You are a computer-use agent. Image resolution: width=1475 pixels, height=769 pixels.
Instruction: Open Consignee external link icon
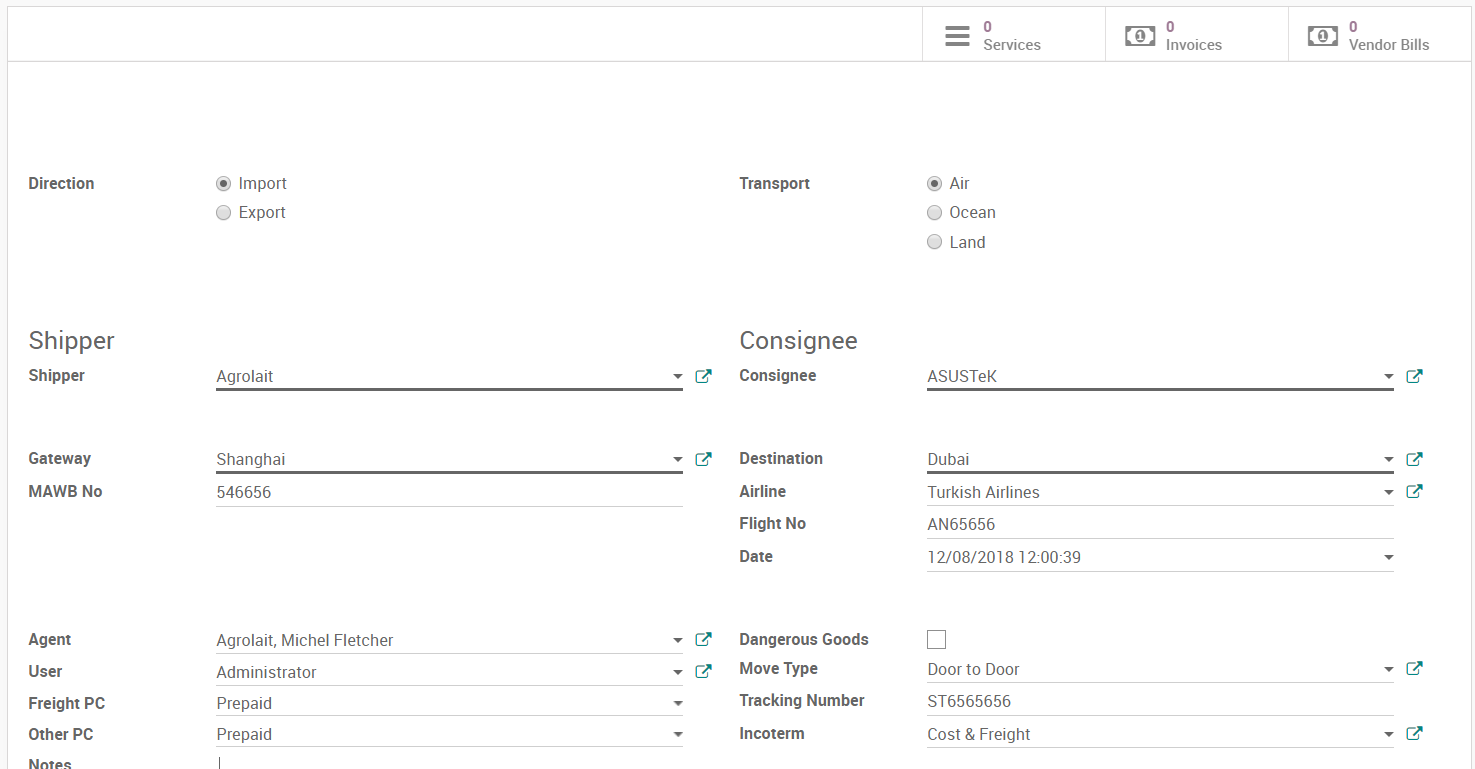(x=1414, y=377)
